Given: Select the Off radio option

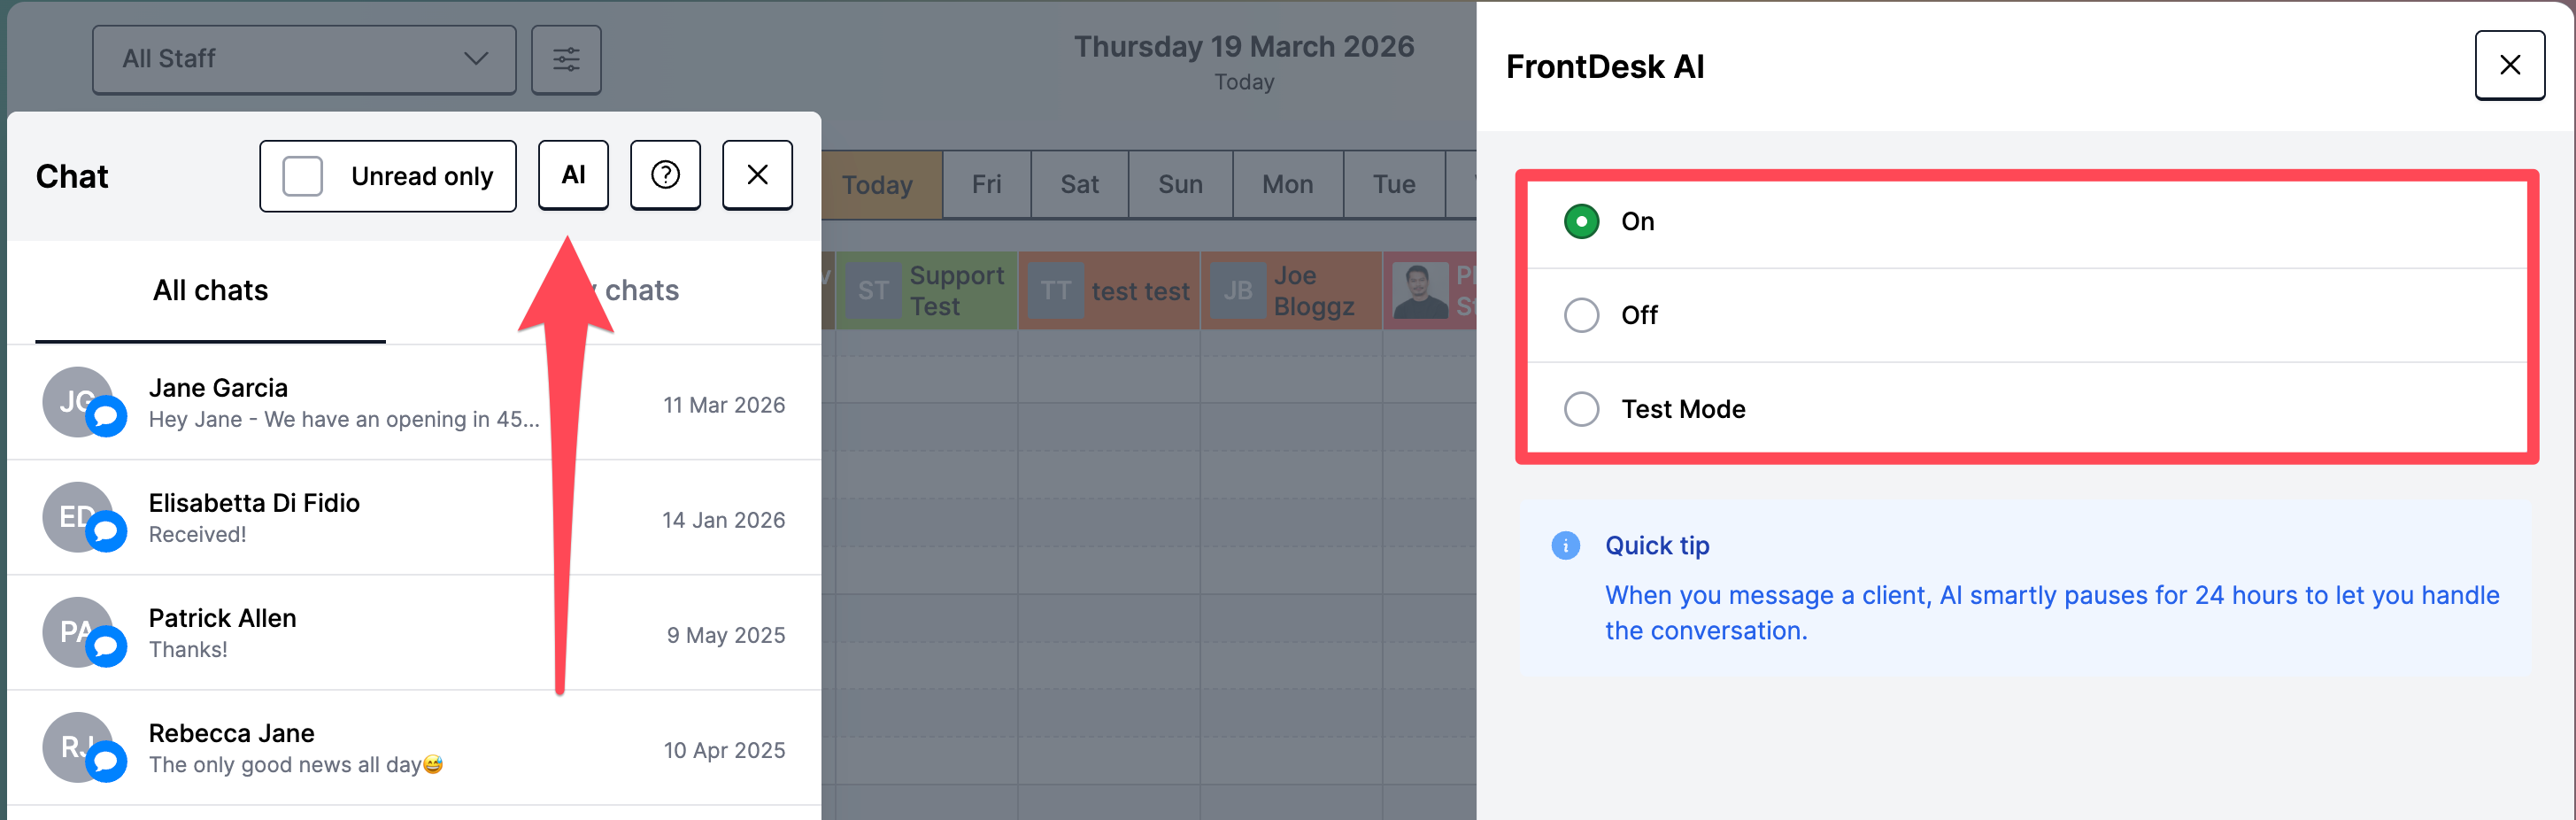Looking at the screenshot, I should pyautogui.click(x=1581, y=315).
